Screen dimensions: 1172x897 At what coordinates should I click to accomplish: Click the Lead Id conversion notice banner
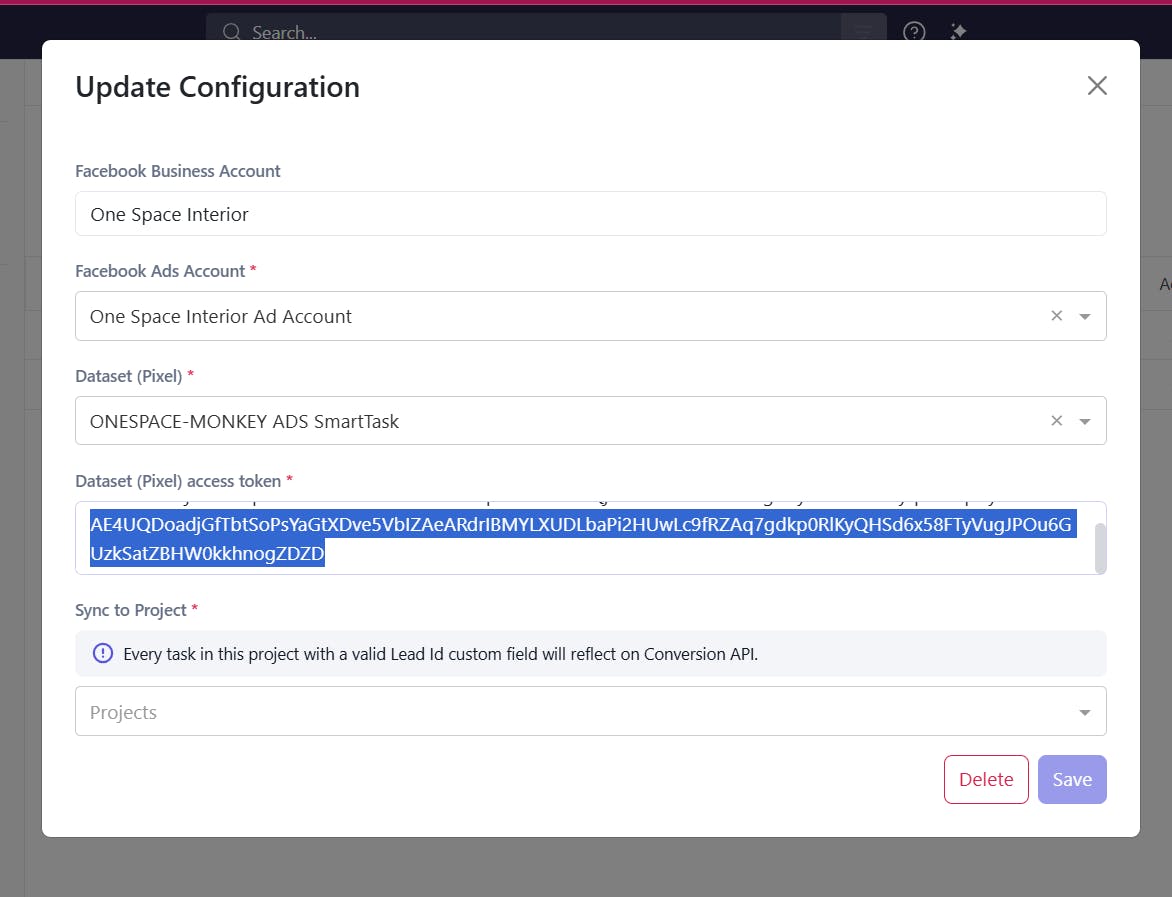pos(590,653)
